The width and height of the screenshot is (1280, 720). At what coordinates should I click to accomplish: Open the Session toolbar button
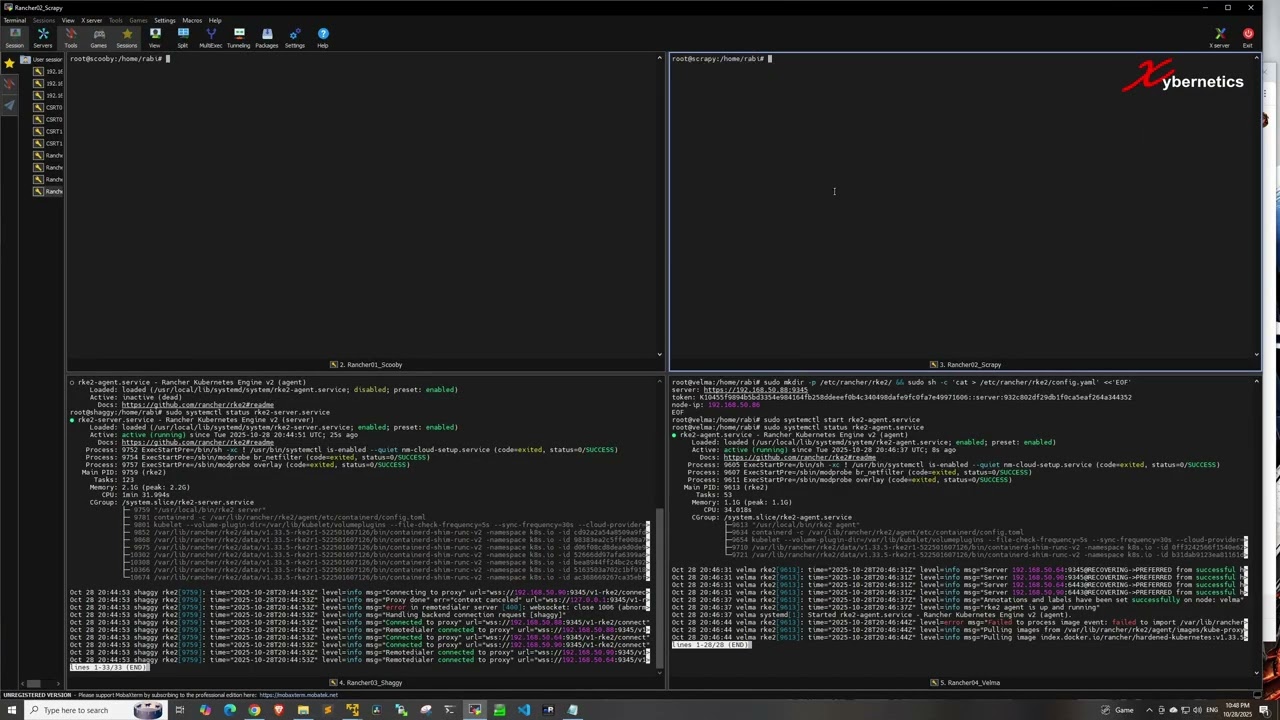14,38
